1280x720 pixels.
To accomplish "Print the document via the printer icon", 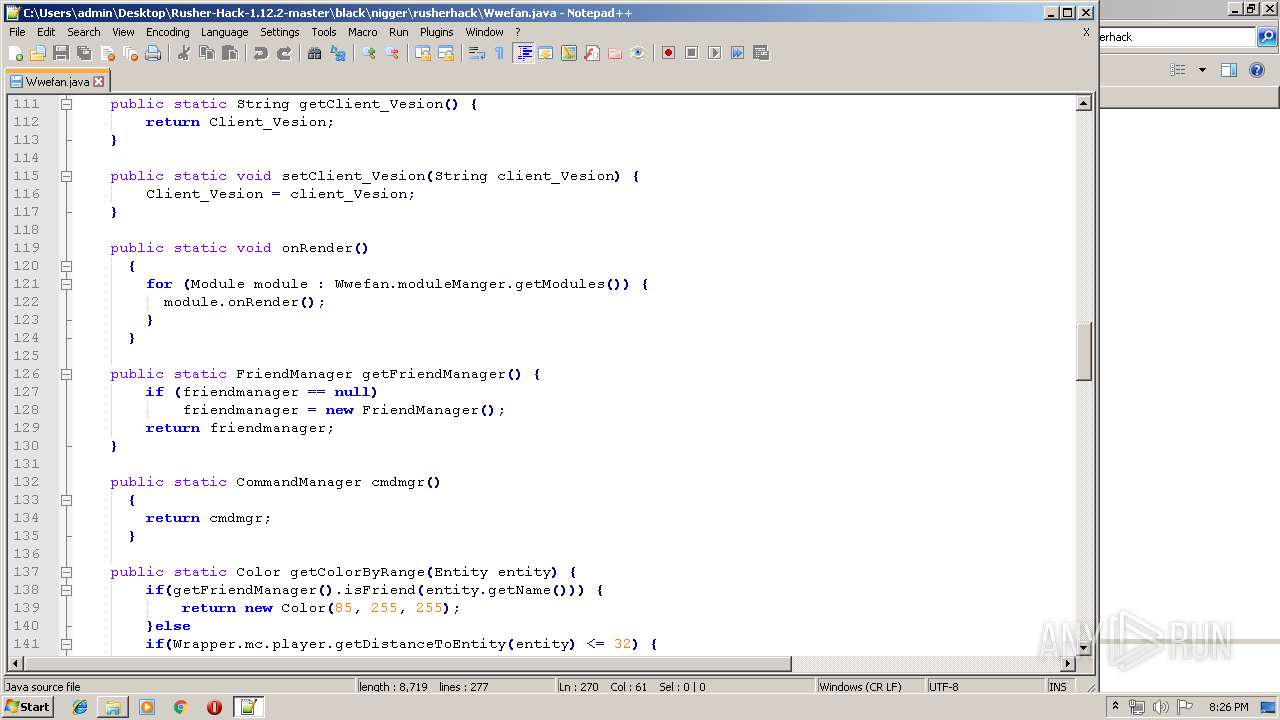I will coord(153,53).
